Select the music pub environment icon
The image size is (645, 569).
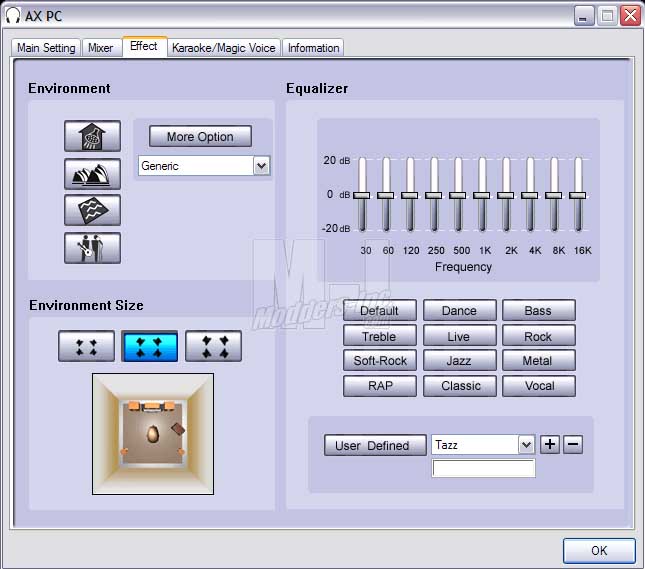point(92,248)
